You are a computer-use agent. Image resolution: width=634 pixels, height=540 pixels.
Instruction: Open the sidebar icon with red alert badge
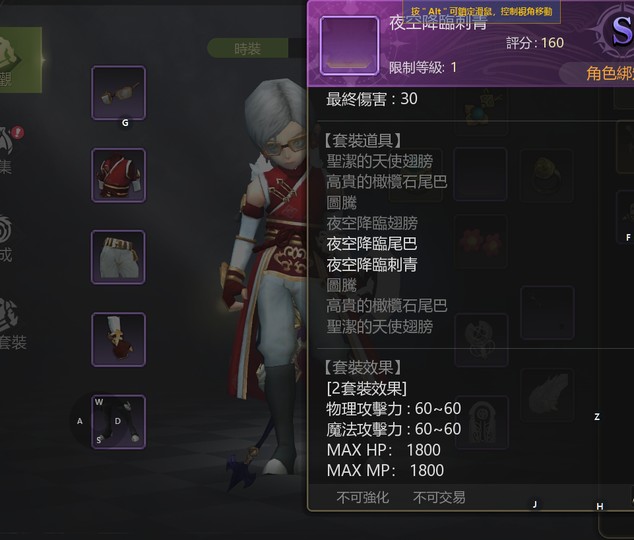click(10, 150)
